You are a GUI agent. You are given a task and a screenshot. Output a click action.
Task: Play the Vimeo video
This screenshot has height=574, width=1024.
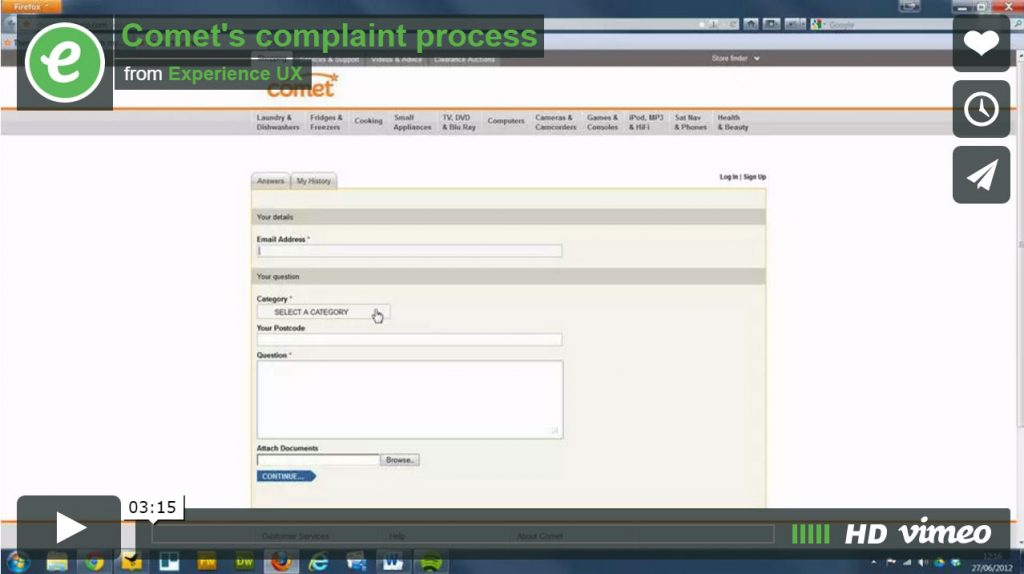coord(69,526)
